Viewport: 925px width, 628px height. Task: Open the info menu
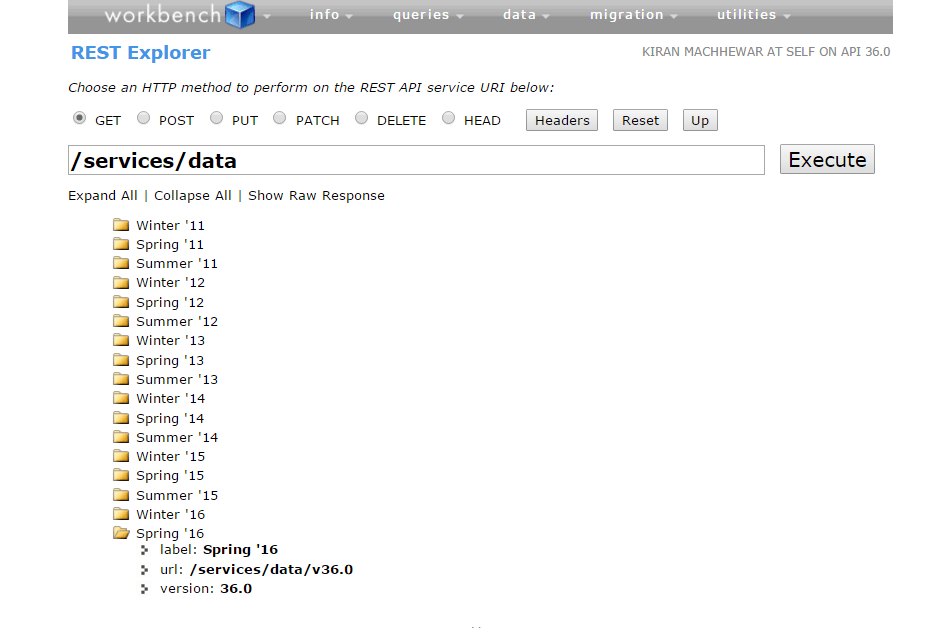(x=325, y=14)
